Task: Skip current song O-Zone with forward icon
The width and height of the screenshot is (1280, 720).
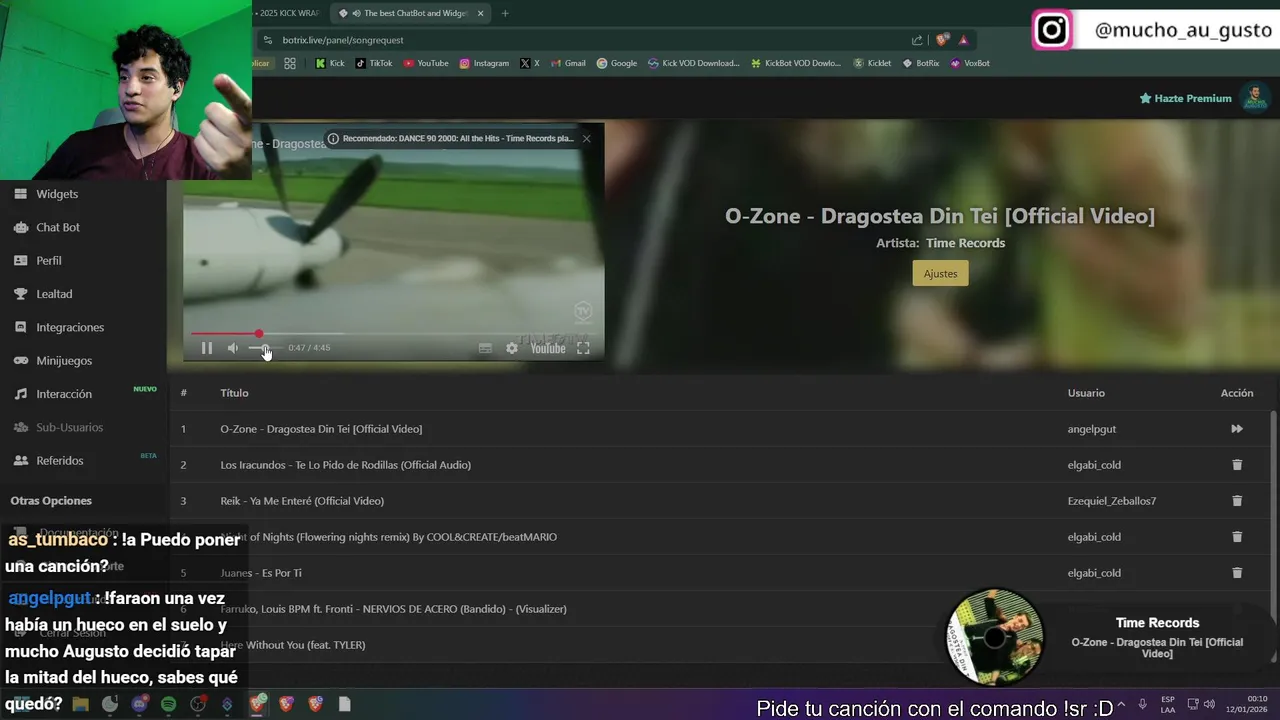Action: coord(1237,429)
